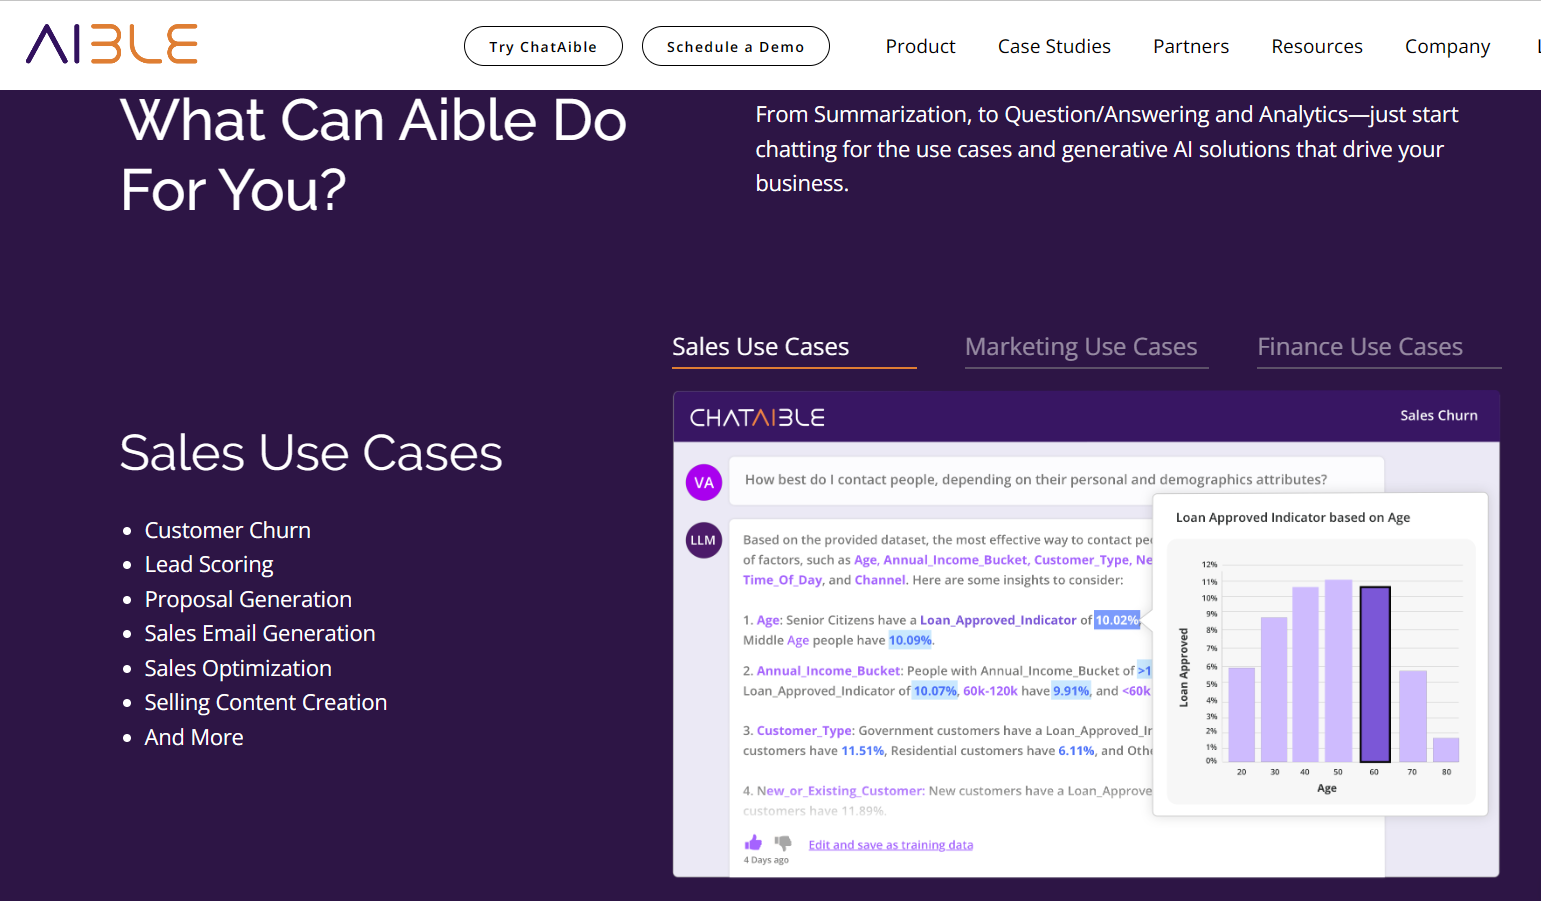
Task: Switch to the Finance Use Cases tab
Action: pyautogui.click(x=1359, y=347)
